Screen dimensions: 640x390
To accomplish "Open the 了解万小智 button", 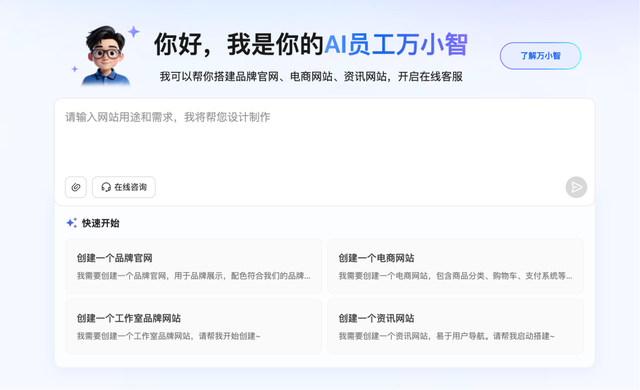I will [540, 56].
